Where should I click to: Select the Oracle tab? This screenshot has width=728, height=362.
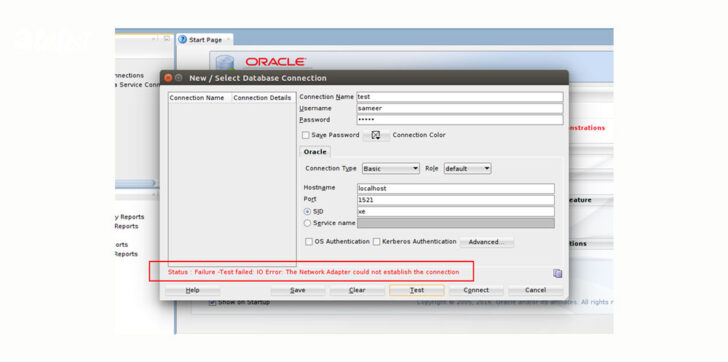click(315, 152)
